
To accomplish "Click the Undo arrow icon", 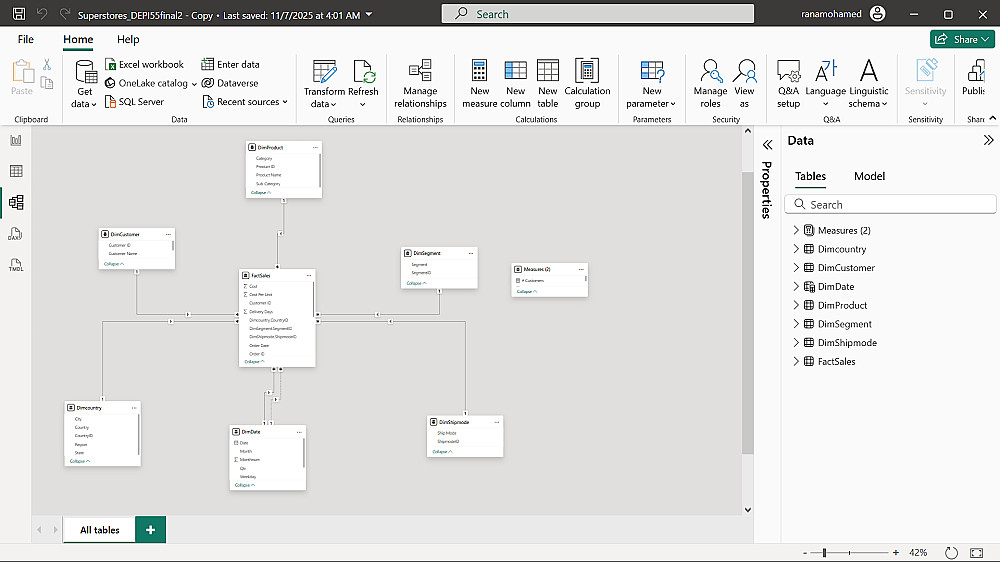I will point(42,13).
